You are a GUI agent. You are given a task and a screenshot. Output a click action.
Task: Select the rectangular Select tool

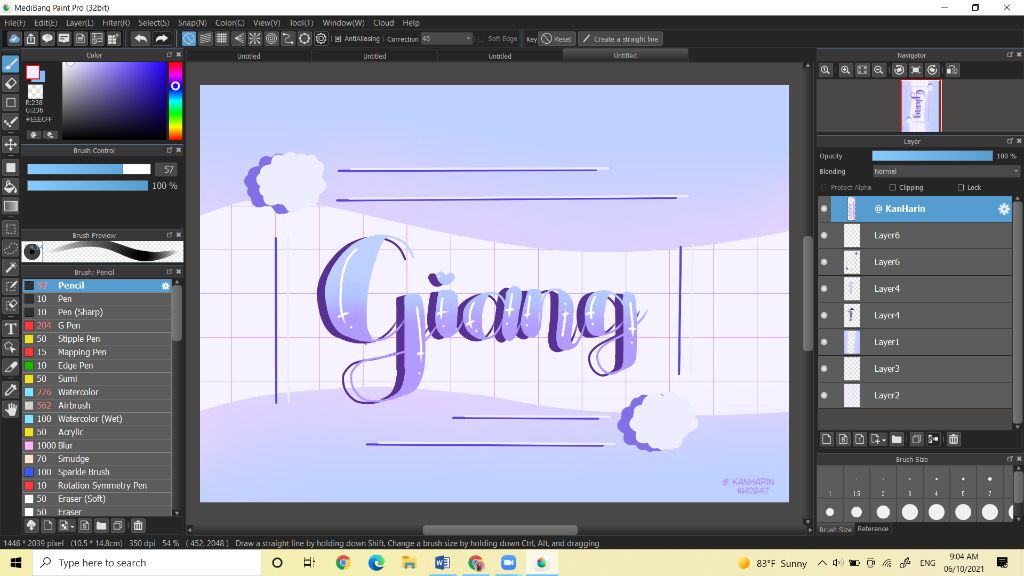[x=10, y=229]
